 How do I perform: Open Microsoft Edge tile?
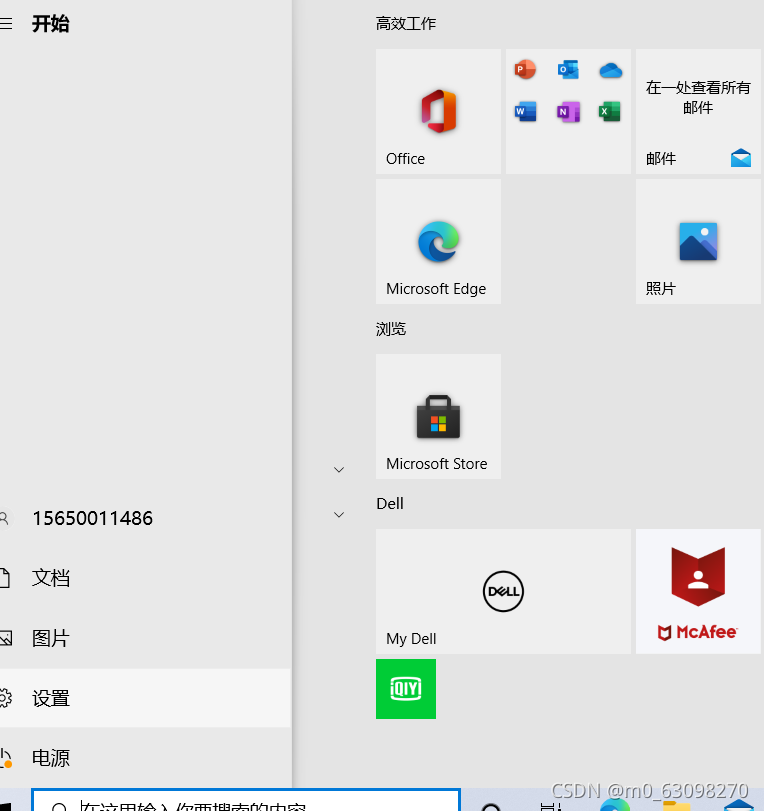pyautogui.click(x=438, y=242)
